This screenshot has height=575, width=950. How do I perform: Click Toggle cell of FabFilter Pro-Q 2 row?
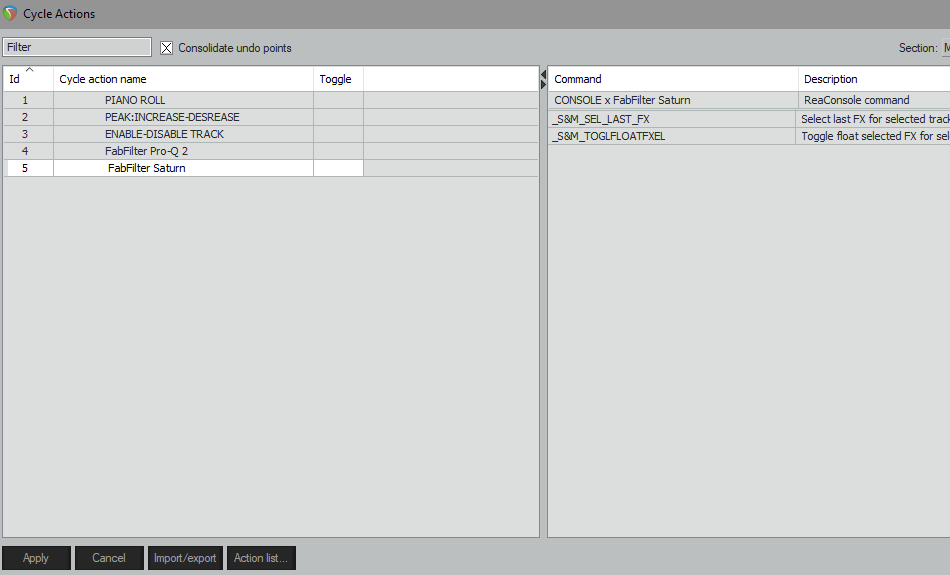pyautogui.click(x=338, y=151)
